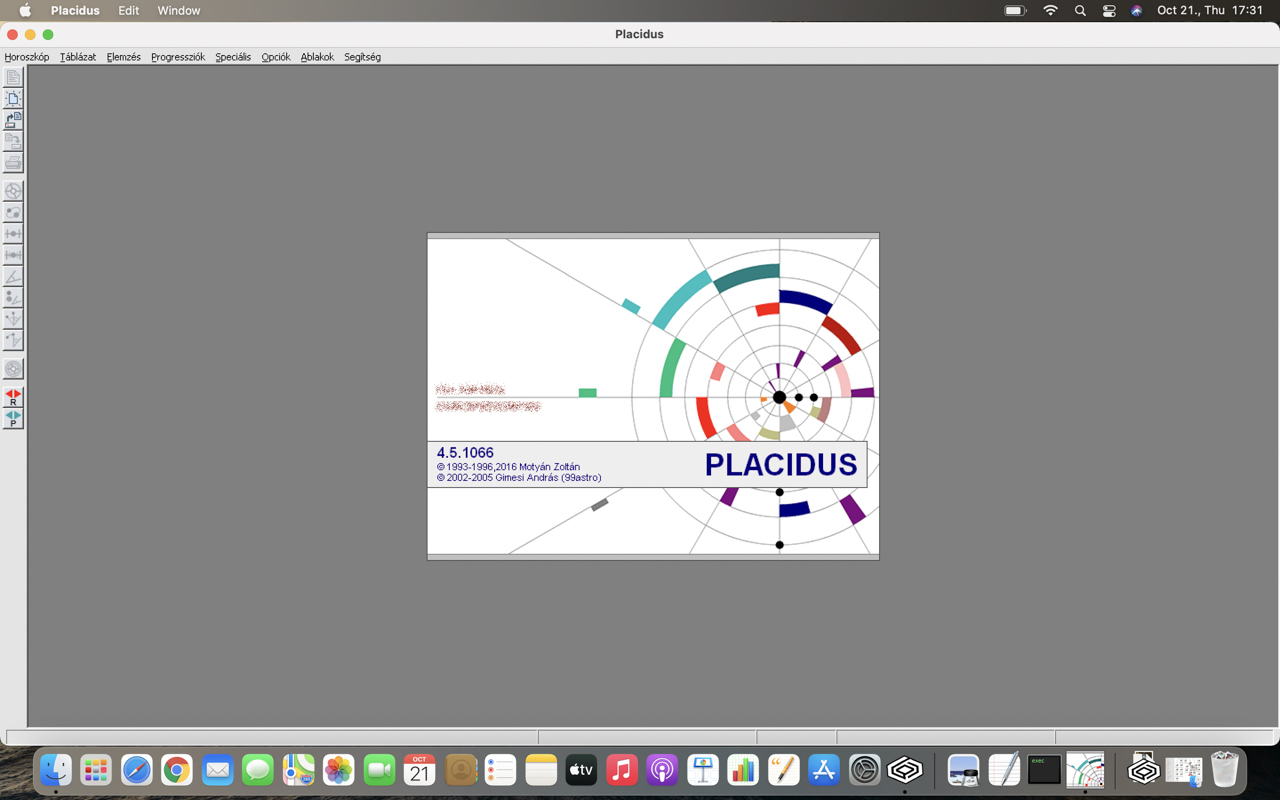Viewport: 1280px width, 800px height.
Task: Select the wheel chart icon with crosshair circle
Action: pos(13,191)
